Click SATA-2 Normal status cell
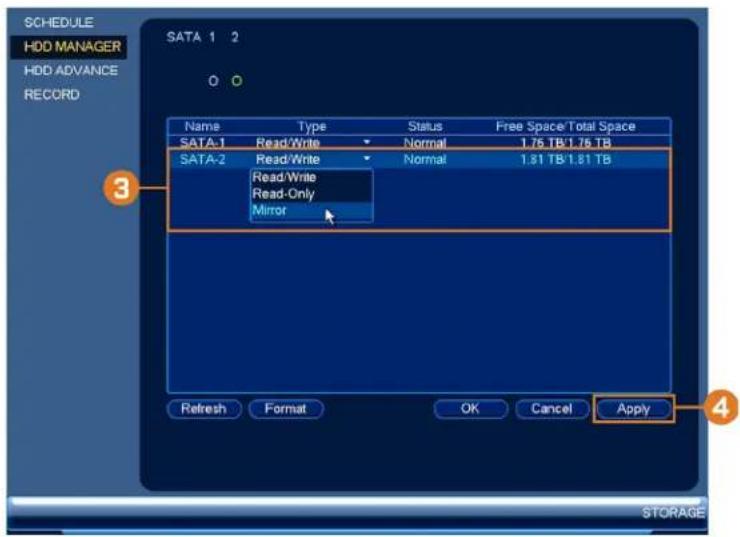The height and width of the screenshot is (537, 740). point(425,159)
